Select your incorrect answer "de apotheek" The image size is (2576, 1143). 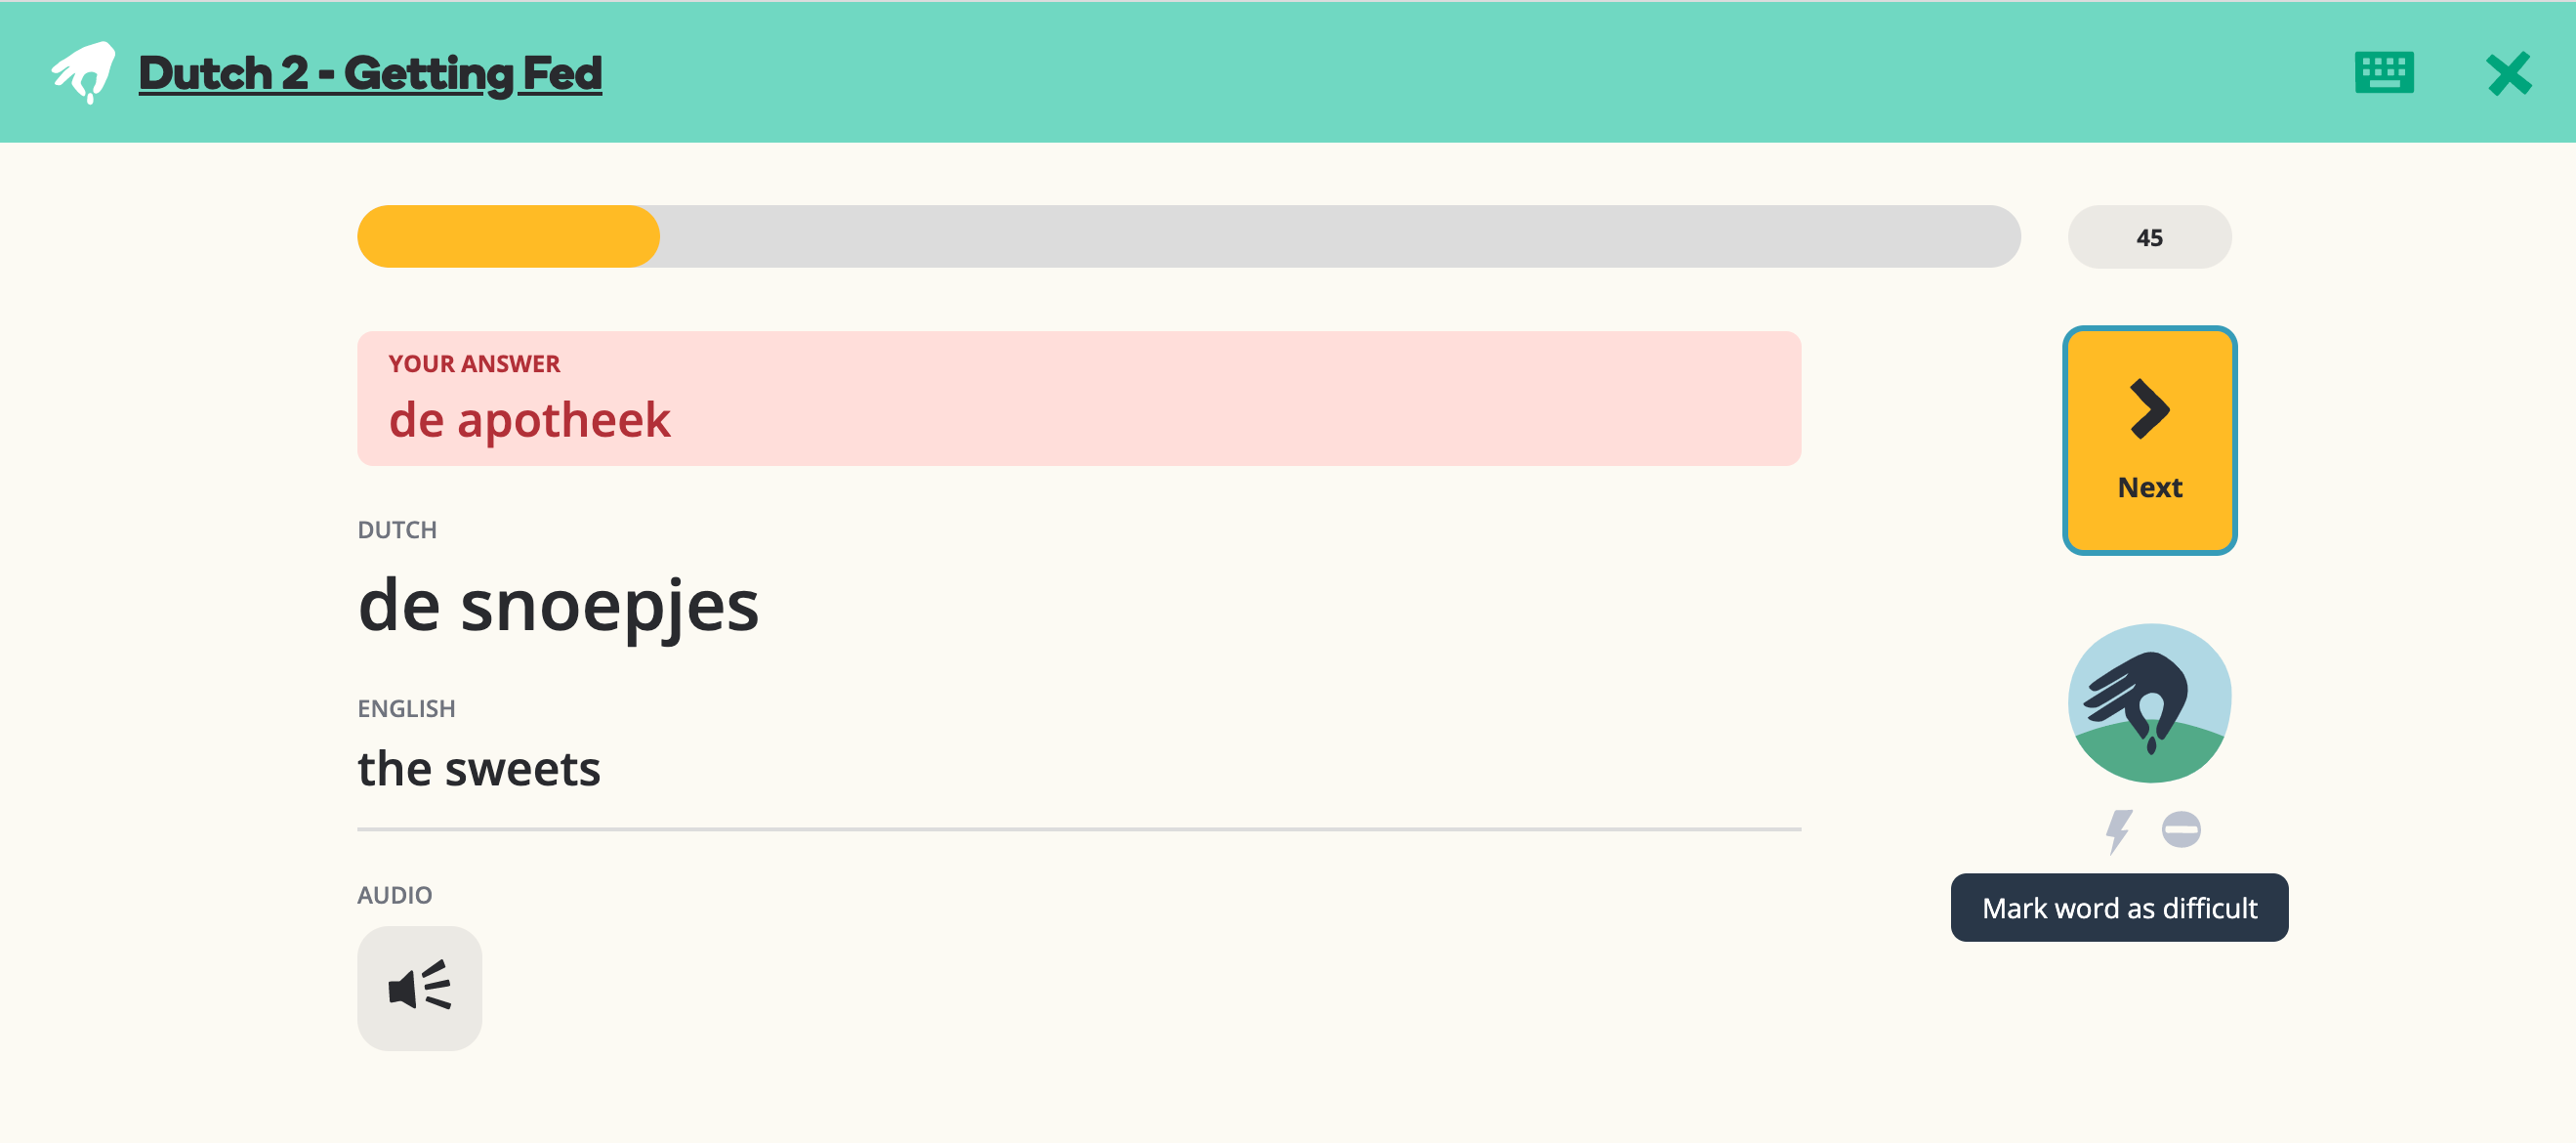530,420
